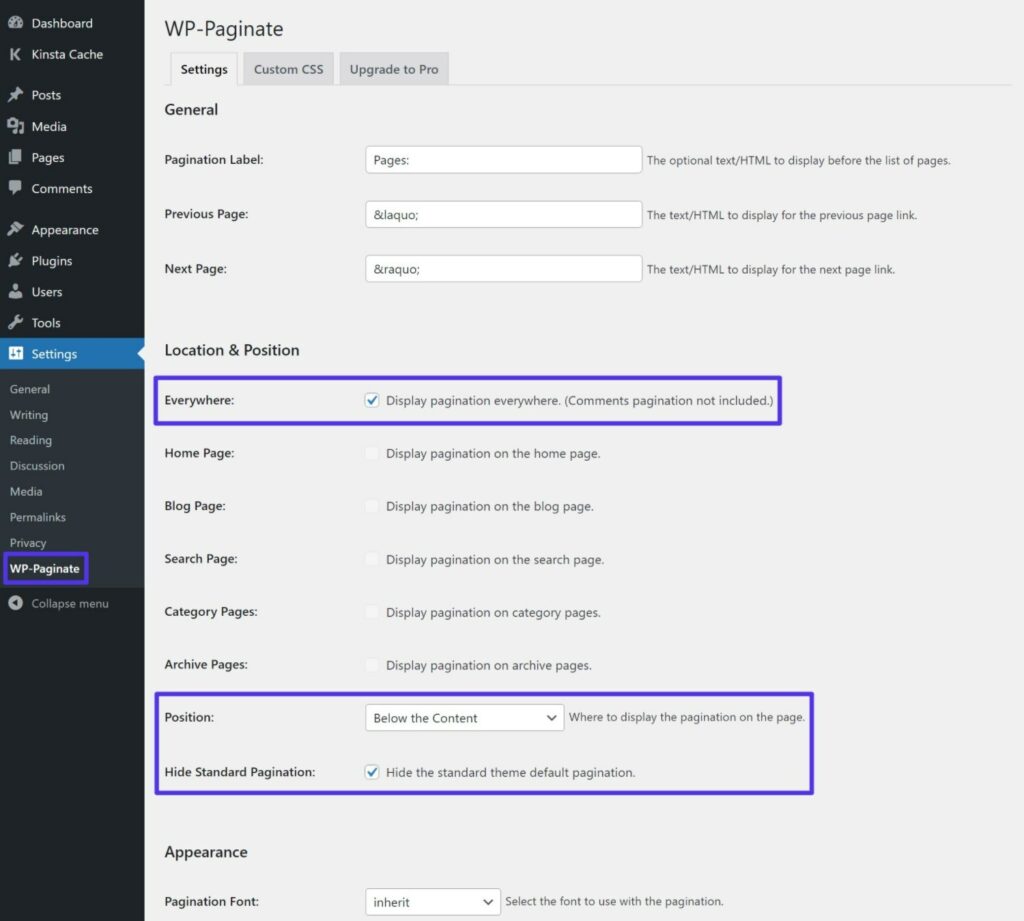This screenshot has width=1024, height=921.
Task: Open the Upgrade to Pro tab
Action: pyautogui.click(x=394, y=69)
